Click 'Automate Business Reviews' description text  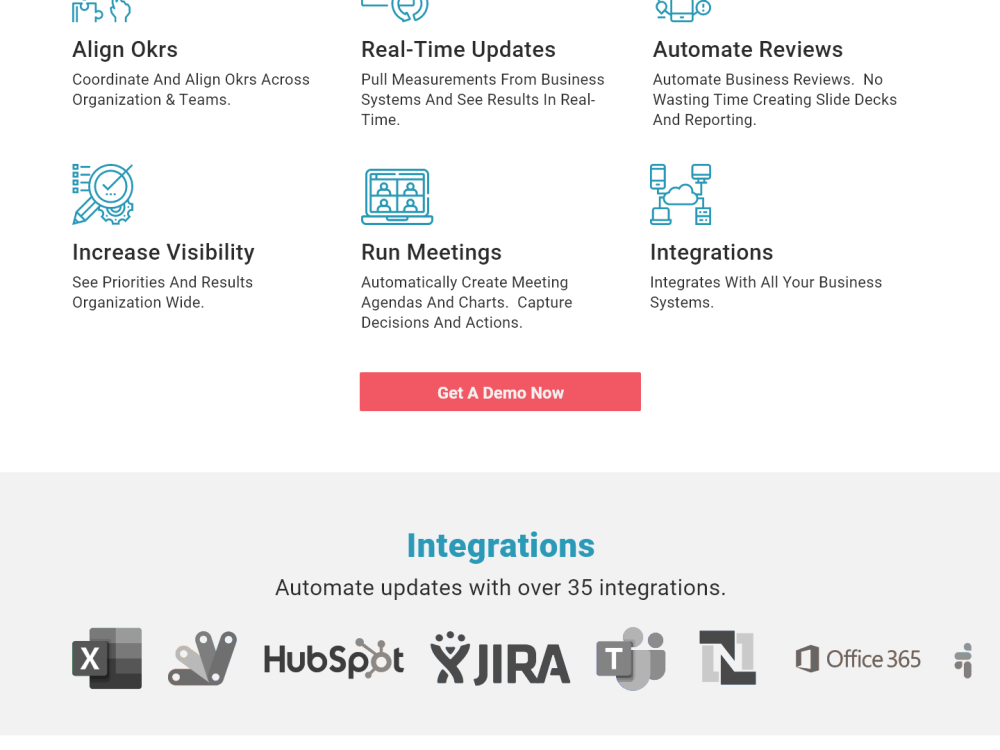click(774, 99)
